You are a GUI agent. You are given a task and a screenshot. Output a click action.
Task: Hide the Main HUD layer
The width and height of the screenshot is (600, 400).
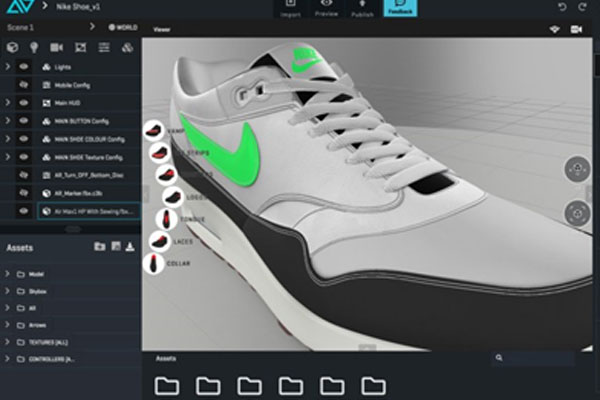click(x=22, y=102)
